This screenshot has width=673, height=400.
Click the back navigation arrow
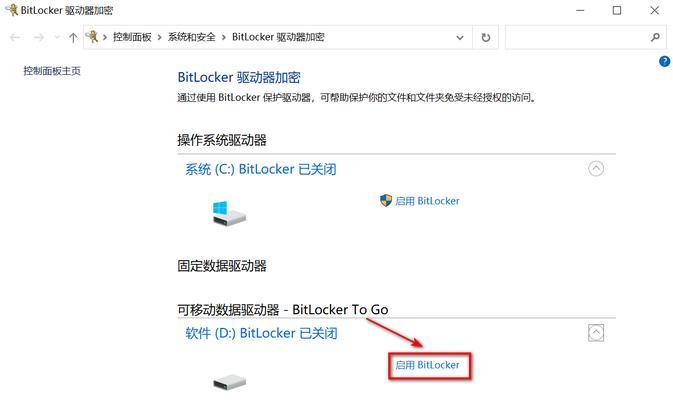click(15, 38)
